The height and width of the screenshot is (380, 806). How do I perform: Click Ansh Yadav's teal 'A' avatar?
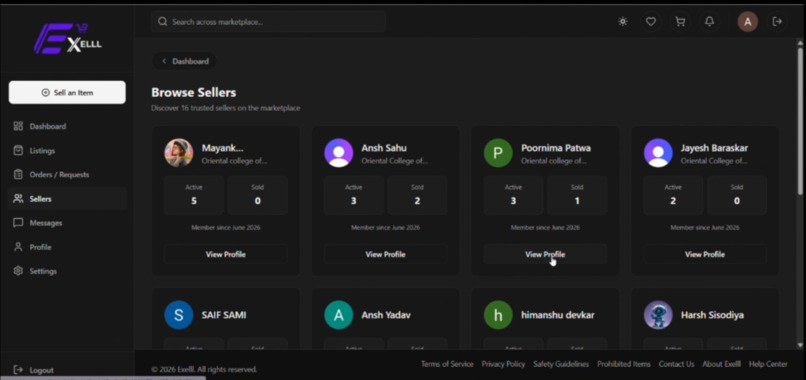(x=339, y=315)
